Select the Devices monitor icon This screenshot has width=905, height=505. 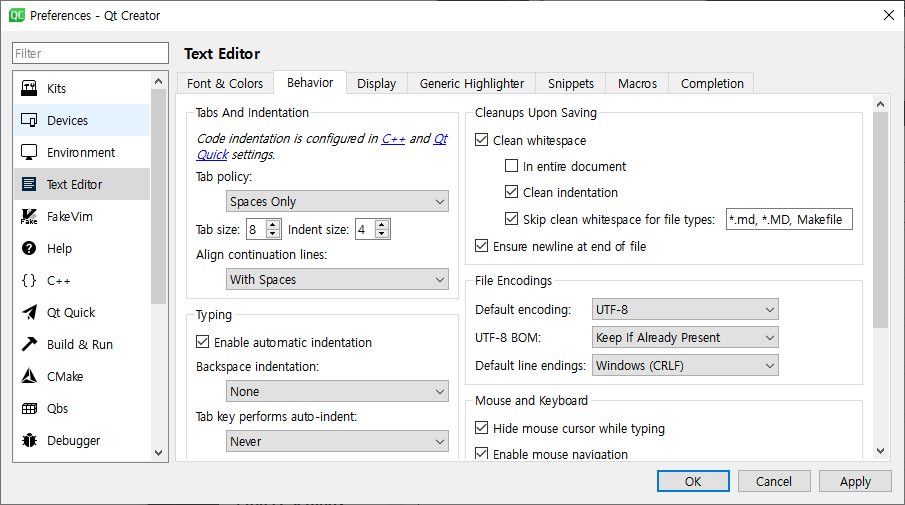tap(29, 120)
